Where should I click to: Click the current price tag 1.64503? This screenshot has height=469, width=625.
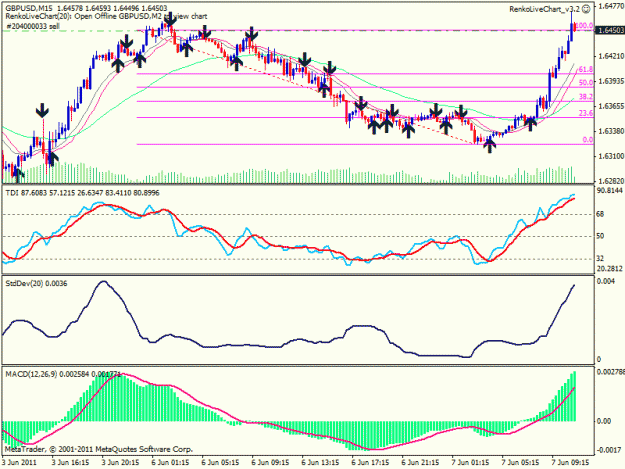coord(609,30)
